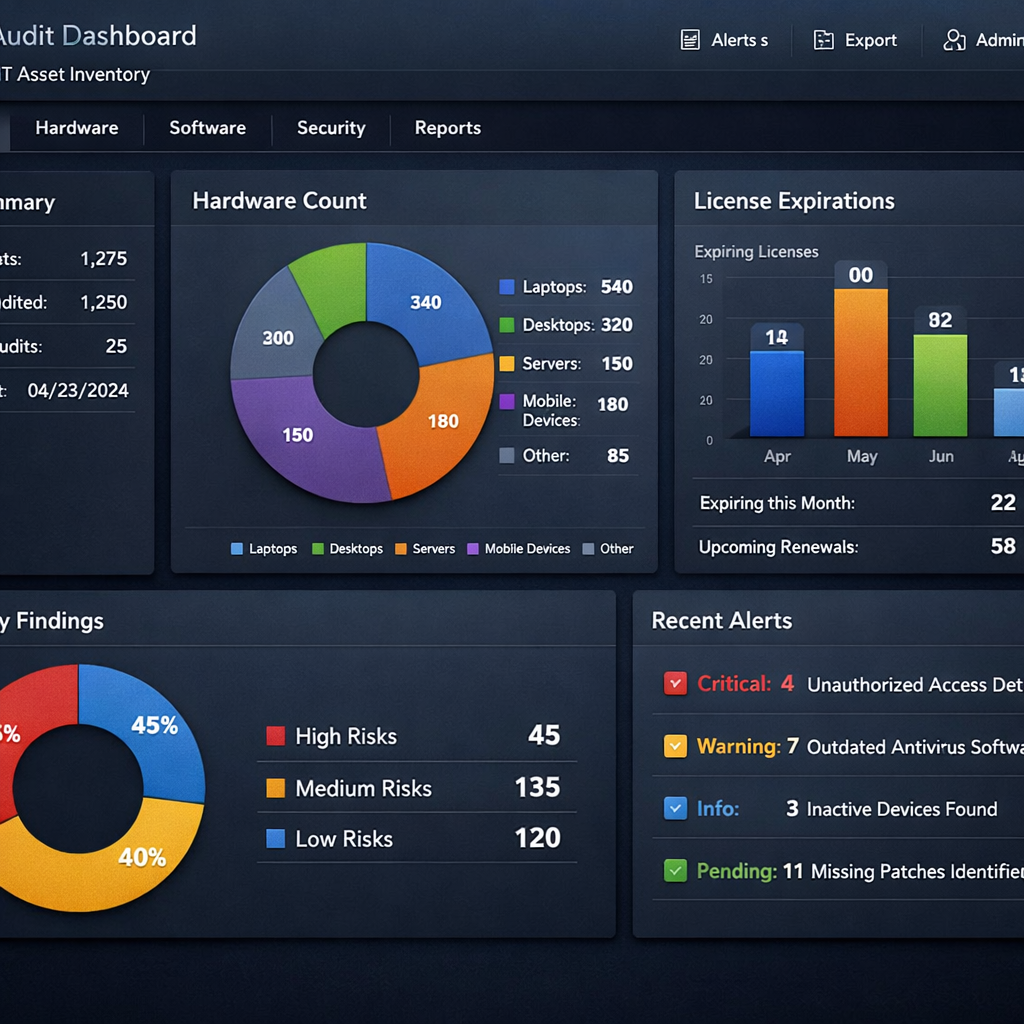This screenshot has width=1024, height=1024.
Task: Toggle Desktops in bottom chart legend
Action: coord(347,549)
